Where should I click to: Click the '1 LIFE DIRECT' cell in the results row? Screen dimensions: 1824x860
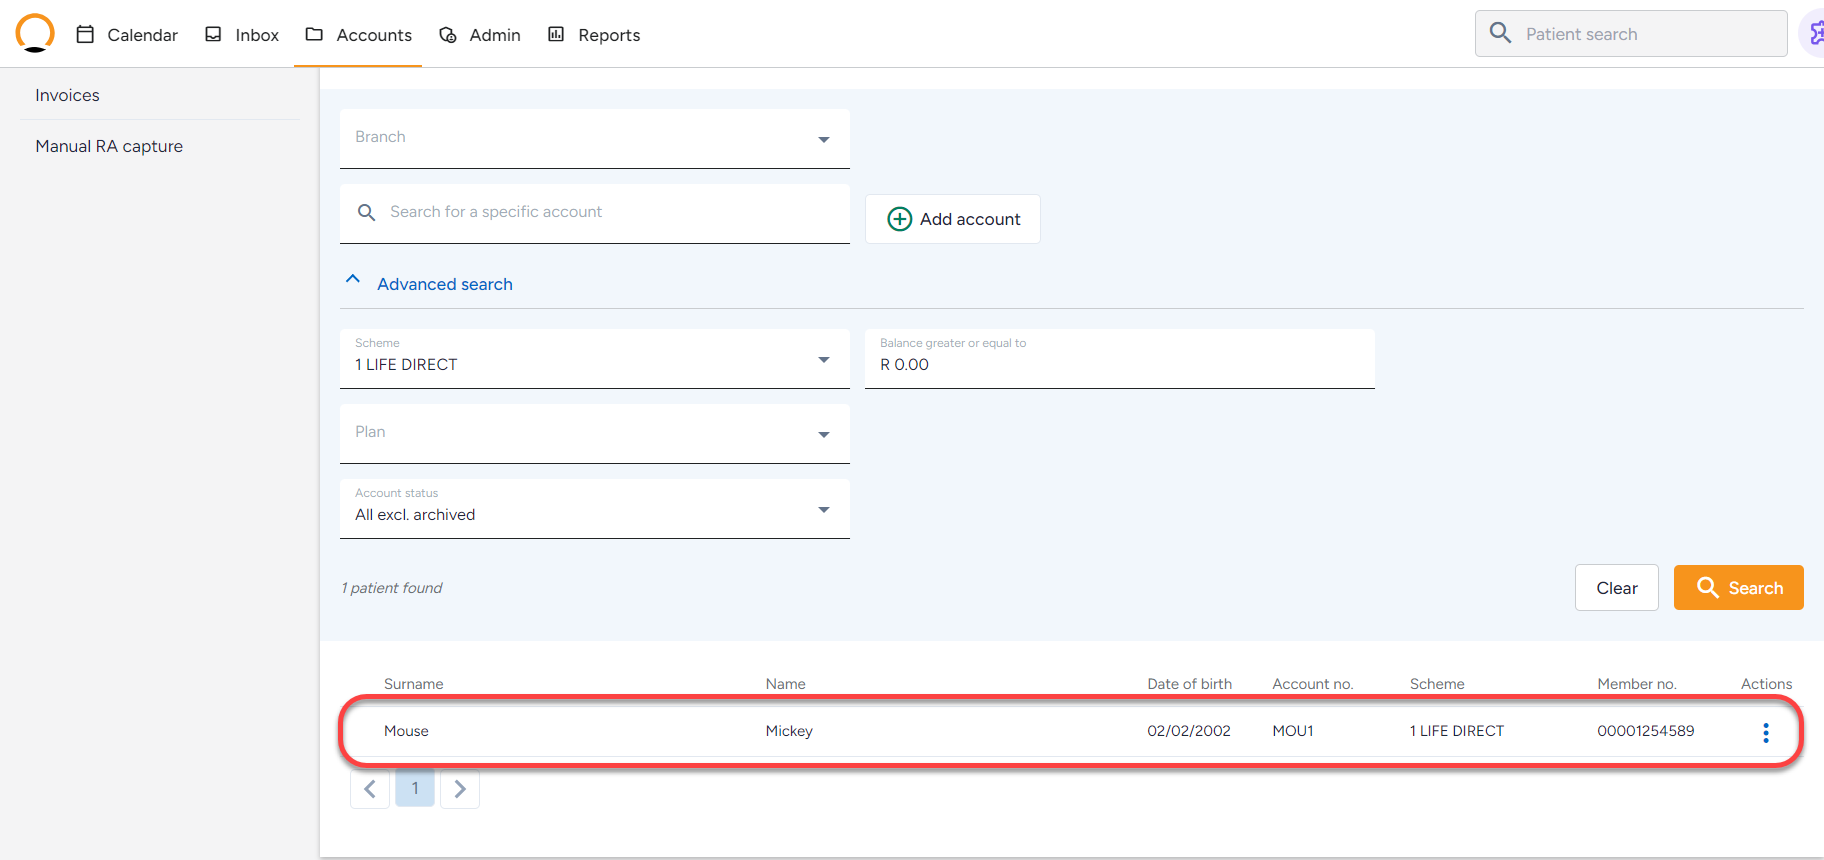click(1457, 731)
